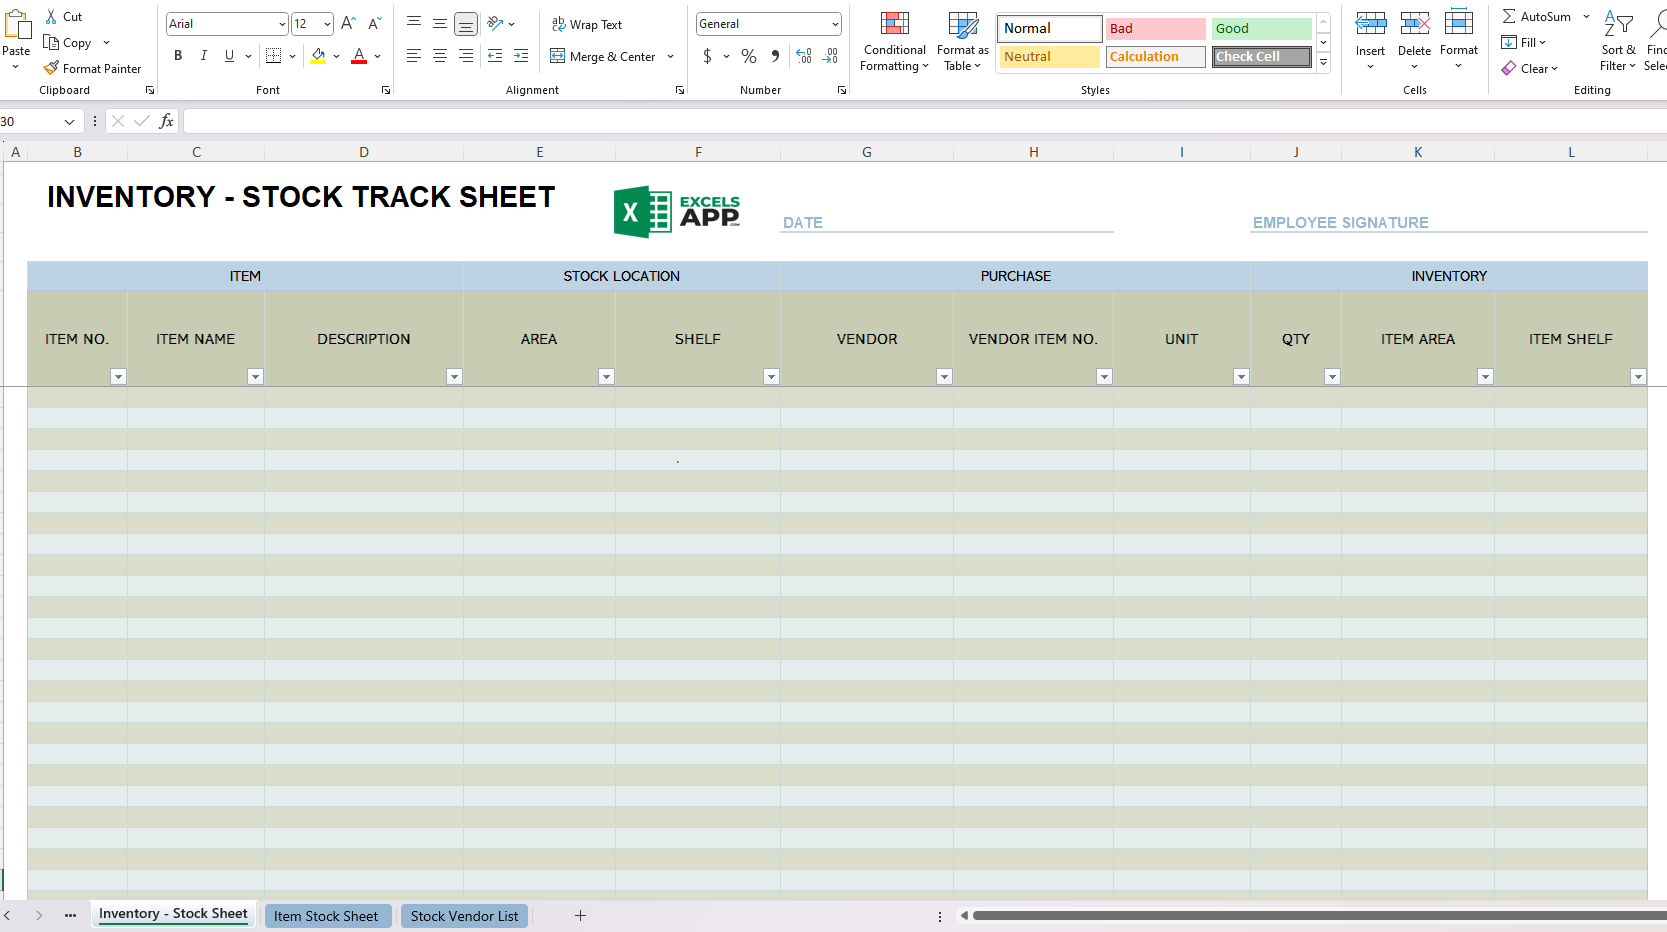The height and width of the screenshot is (932, 1667).
Task: Add a new sheet with the plus button
Action: 580,915
